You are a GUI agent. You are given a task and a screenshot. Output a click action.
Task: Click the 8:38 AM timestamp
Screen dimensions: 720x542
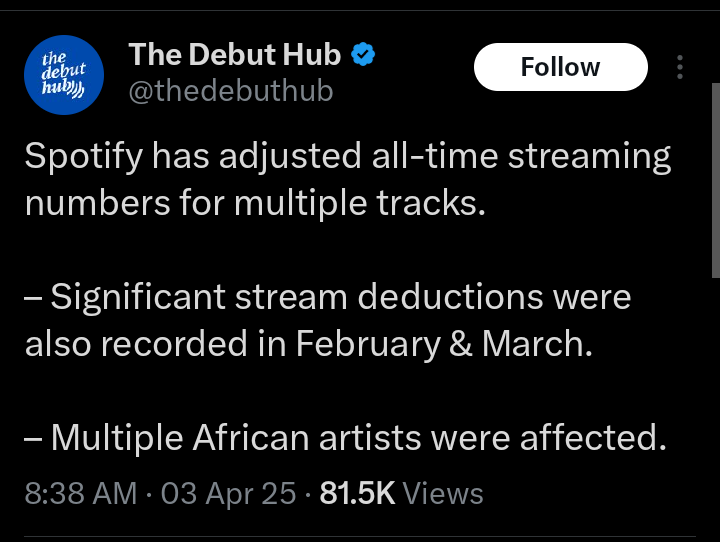click(x=80, y=493)
